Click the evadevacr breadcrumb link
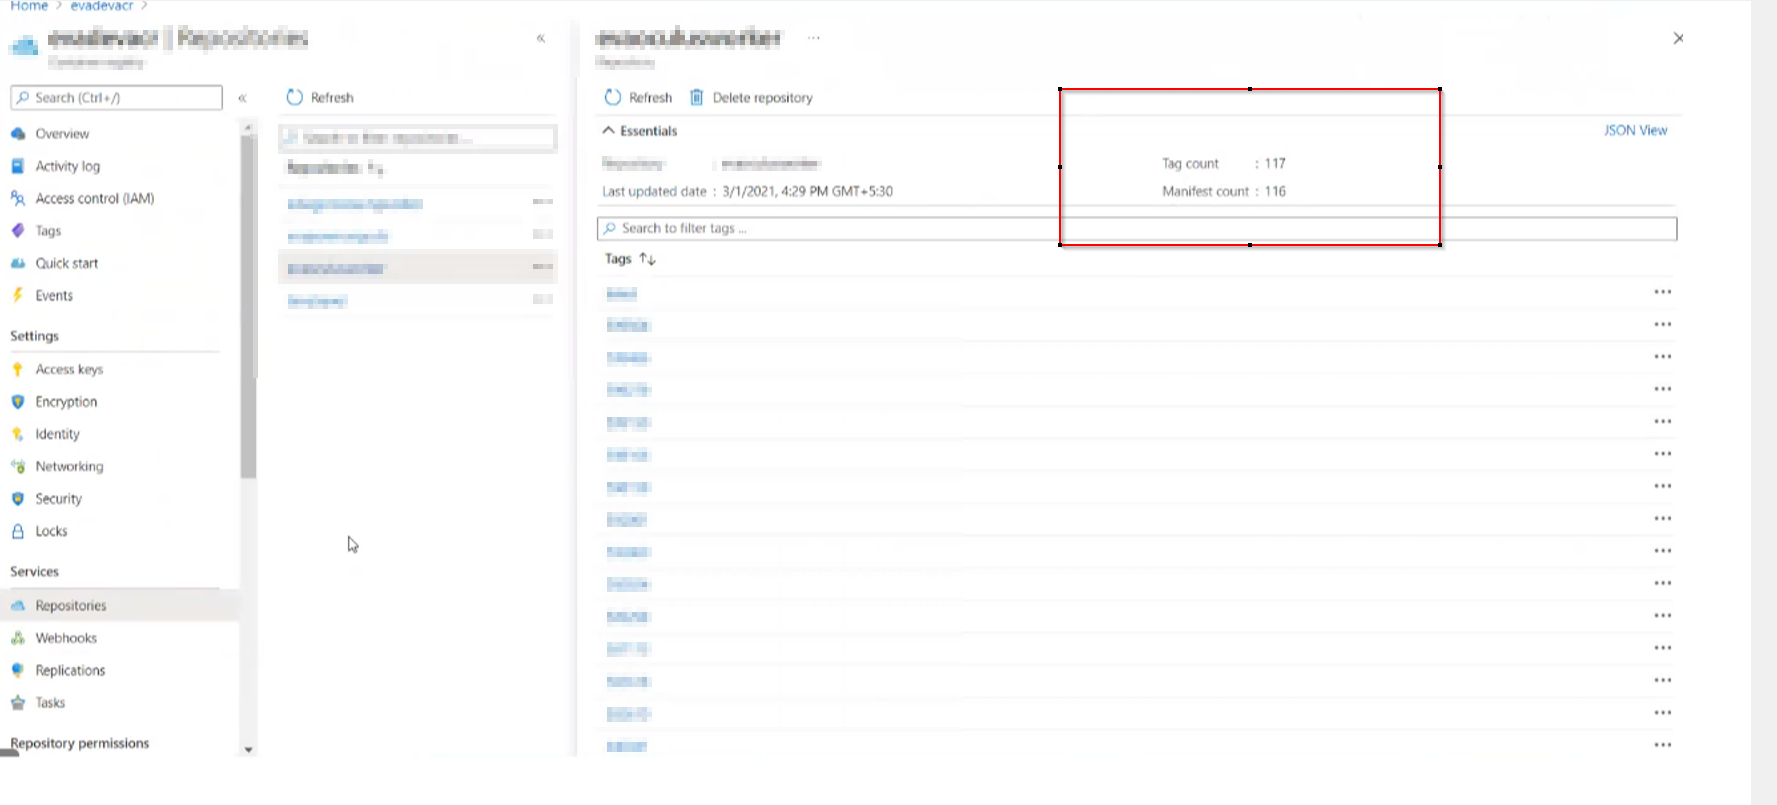The width and height of the screenshot is (1777, 805). pyautogui.click(x=102, y=6)
